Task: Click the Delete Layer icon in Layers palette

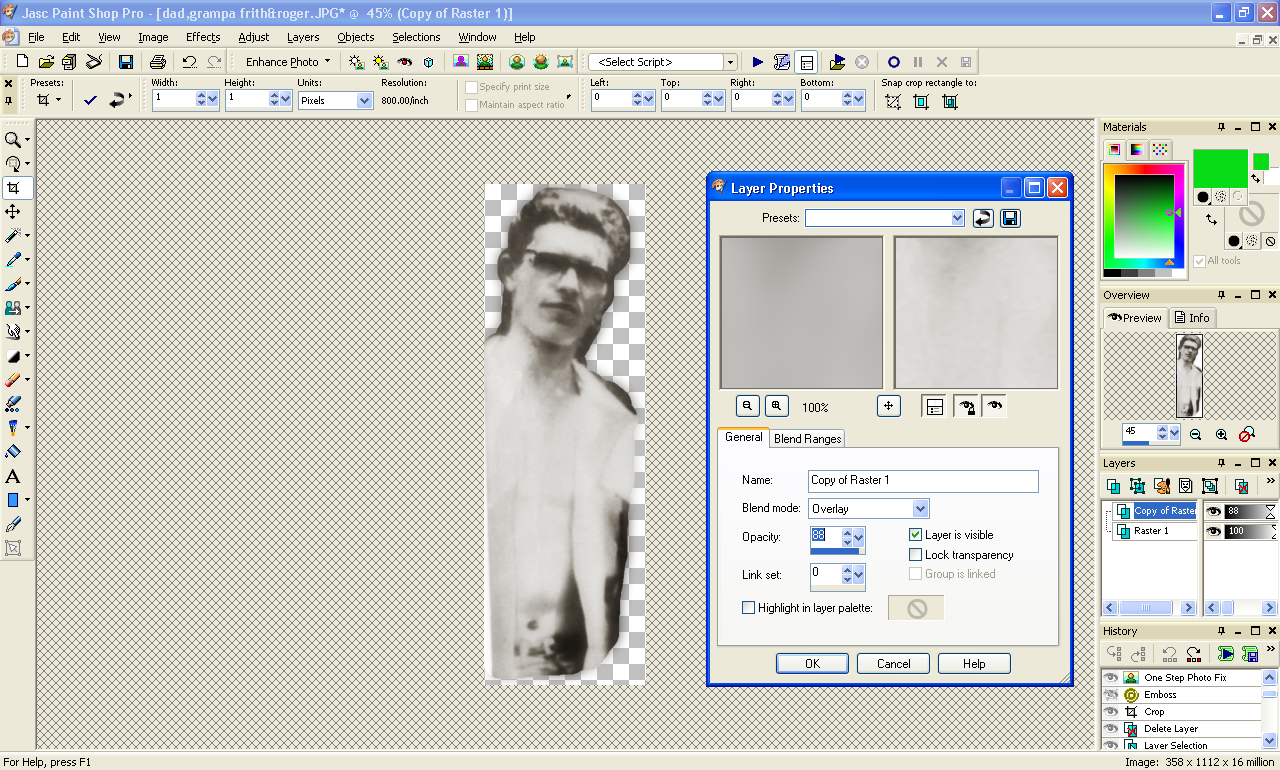Action: pyautogui.click(x=1241, y=486)
